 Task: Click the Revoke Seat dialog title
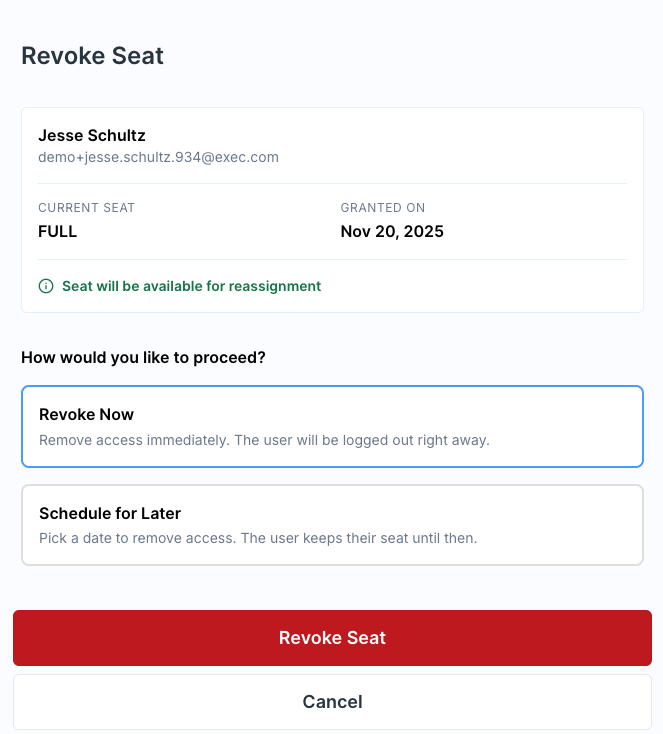[x=92, y=56]
